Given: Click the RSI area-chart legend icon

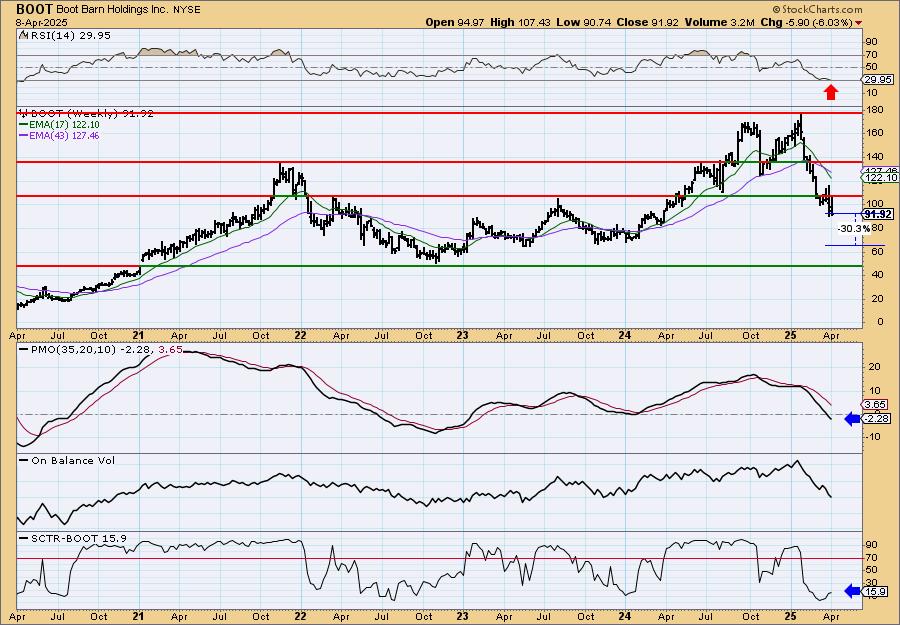Looking at the screenshot, I should tap(23, 35).
